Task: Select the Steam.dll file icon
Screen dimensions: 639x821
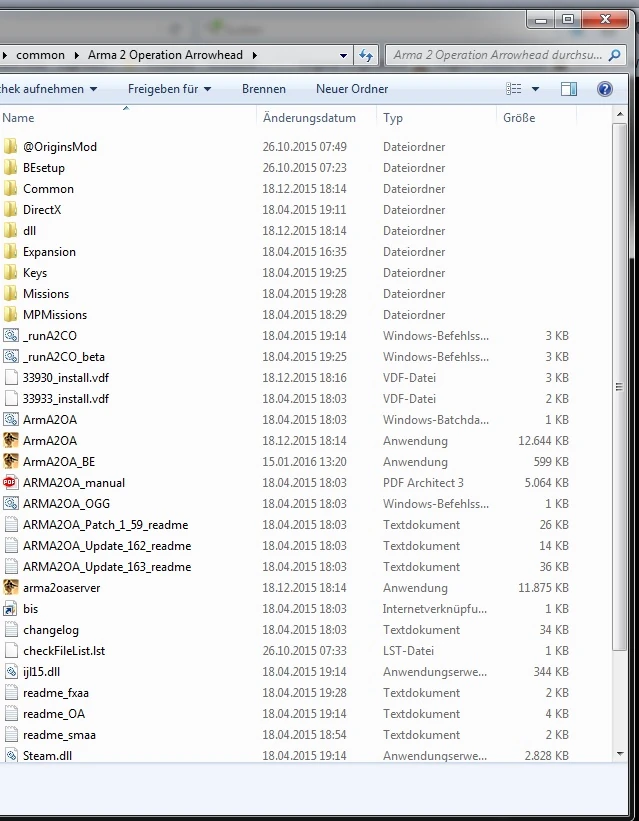Action: 10,755
